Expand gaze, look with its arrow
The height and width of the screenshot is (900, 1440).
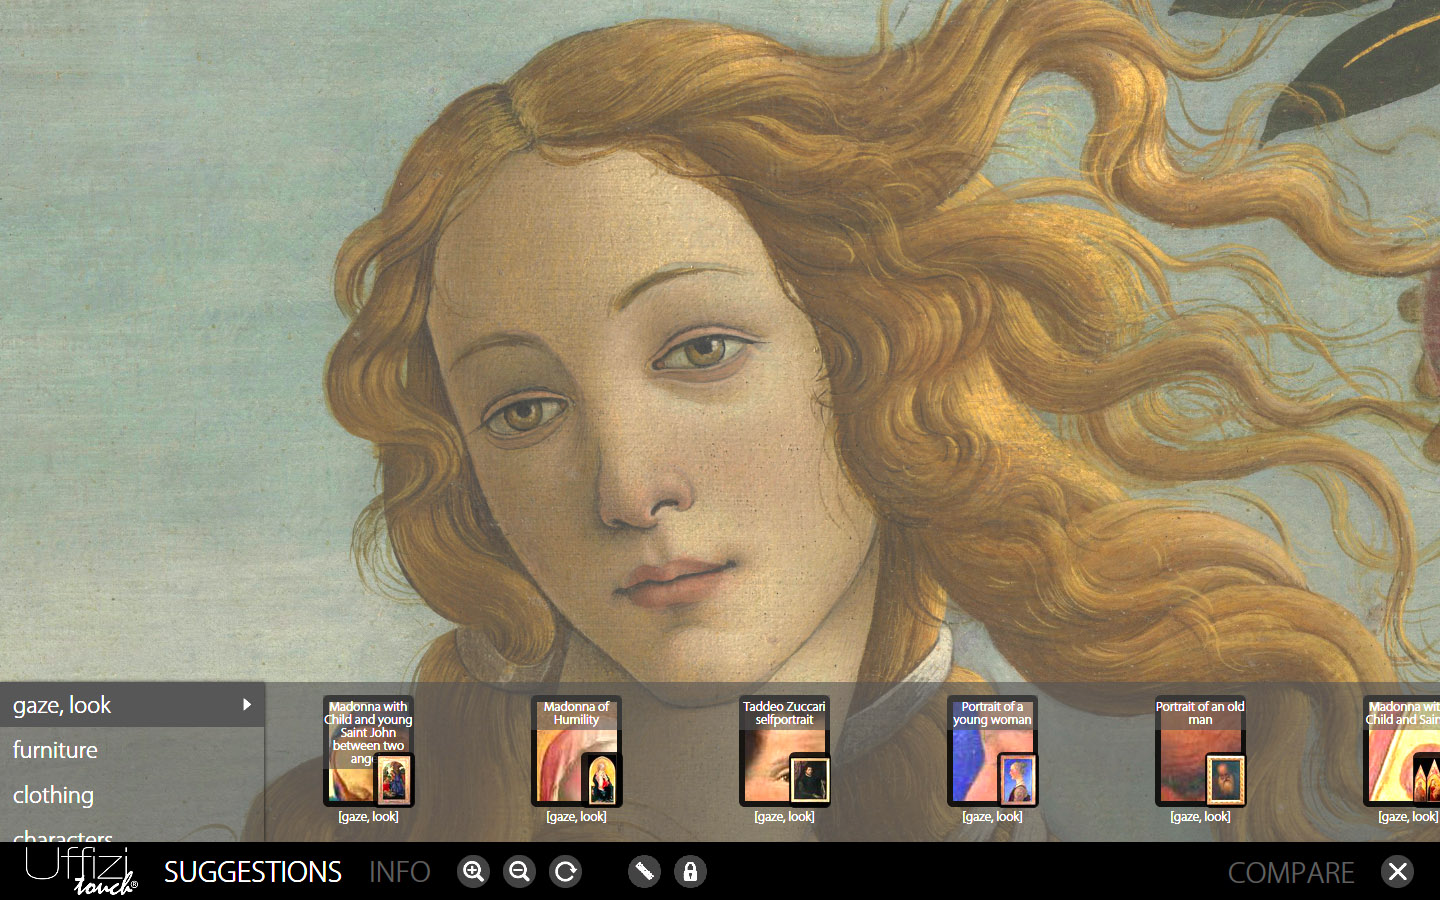[247, 705]
